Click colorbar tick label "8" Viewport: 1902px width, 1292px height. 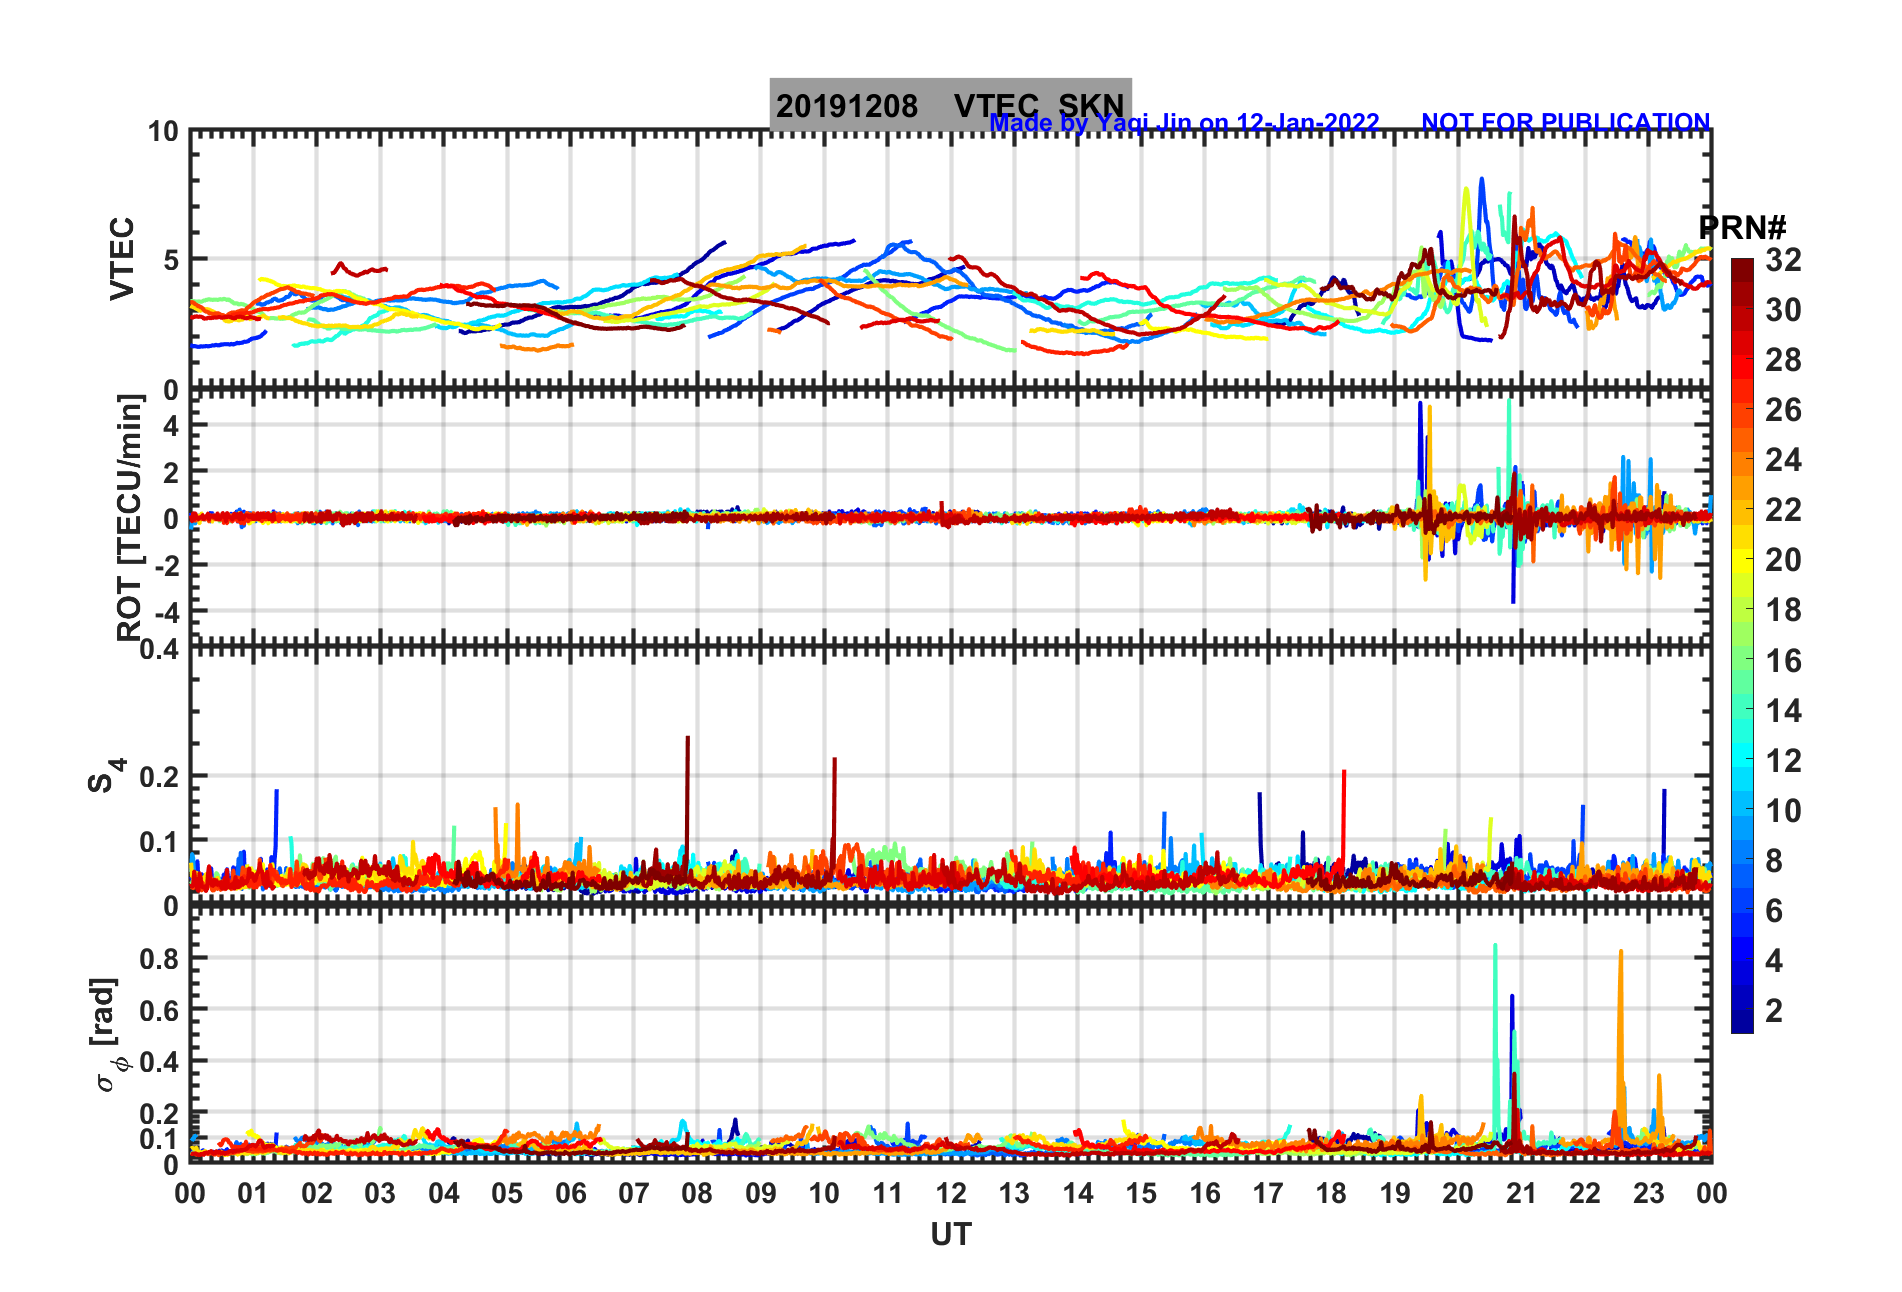(1774, 861)
